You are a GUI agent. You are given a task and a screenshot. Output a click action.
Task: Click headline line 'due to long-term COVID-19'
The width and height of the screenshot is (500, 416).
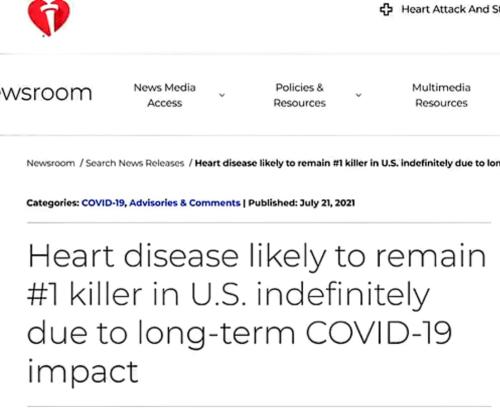tap(239, 333)
